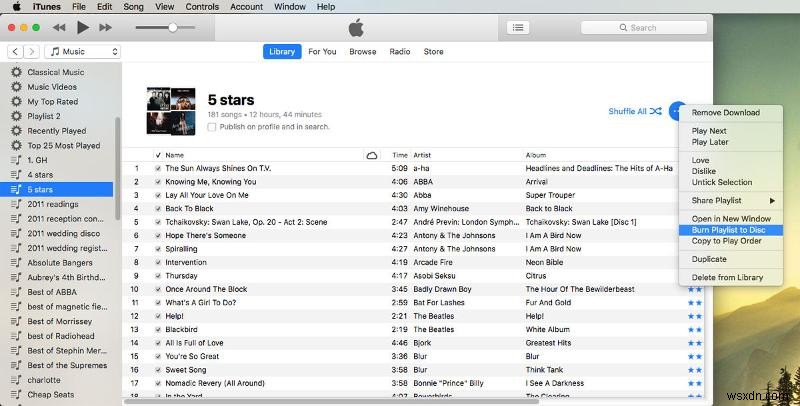Open the Music media type dropdown

(83, 52)
